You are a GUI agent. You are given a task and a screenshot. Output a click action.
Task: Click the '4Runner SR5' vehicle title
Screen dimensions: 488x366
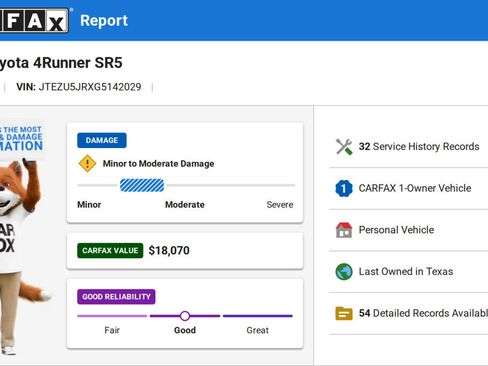78,63
